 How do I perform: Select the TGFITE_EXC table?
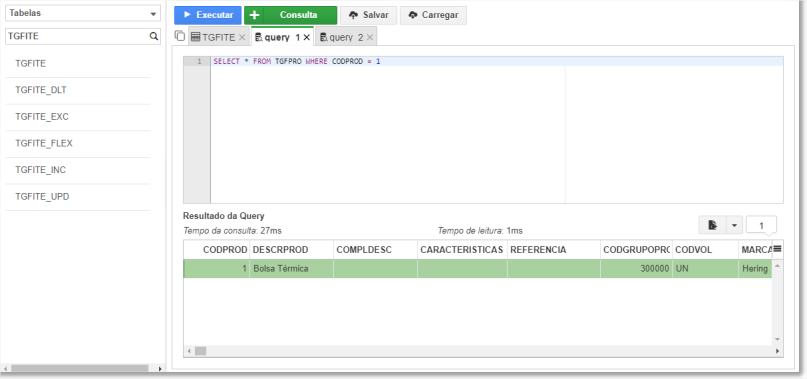(x=78, y=117)
